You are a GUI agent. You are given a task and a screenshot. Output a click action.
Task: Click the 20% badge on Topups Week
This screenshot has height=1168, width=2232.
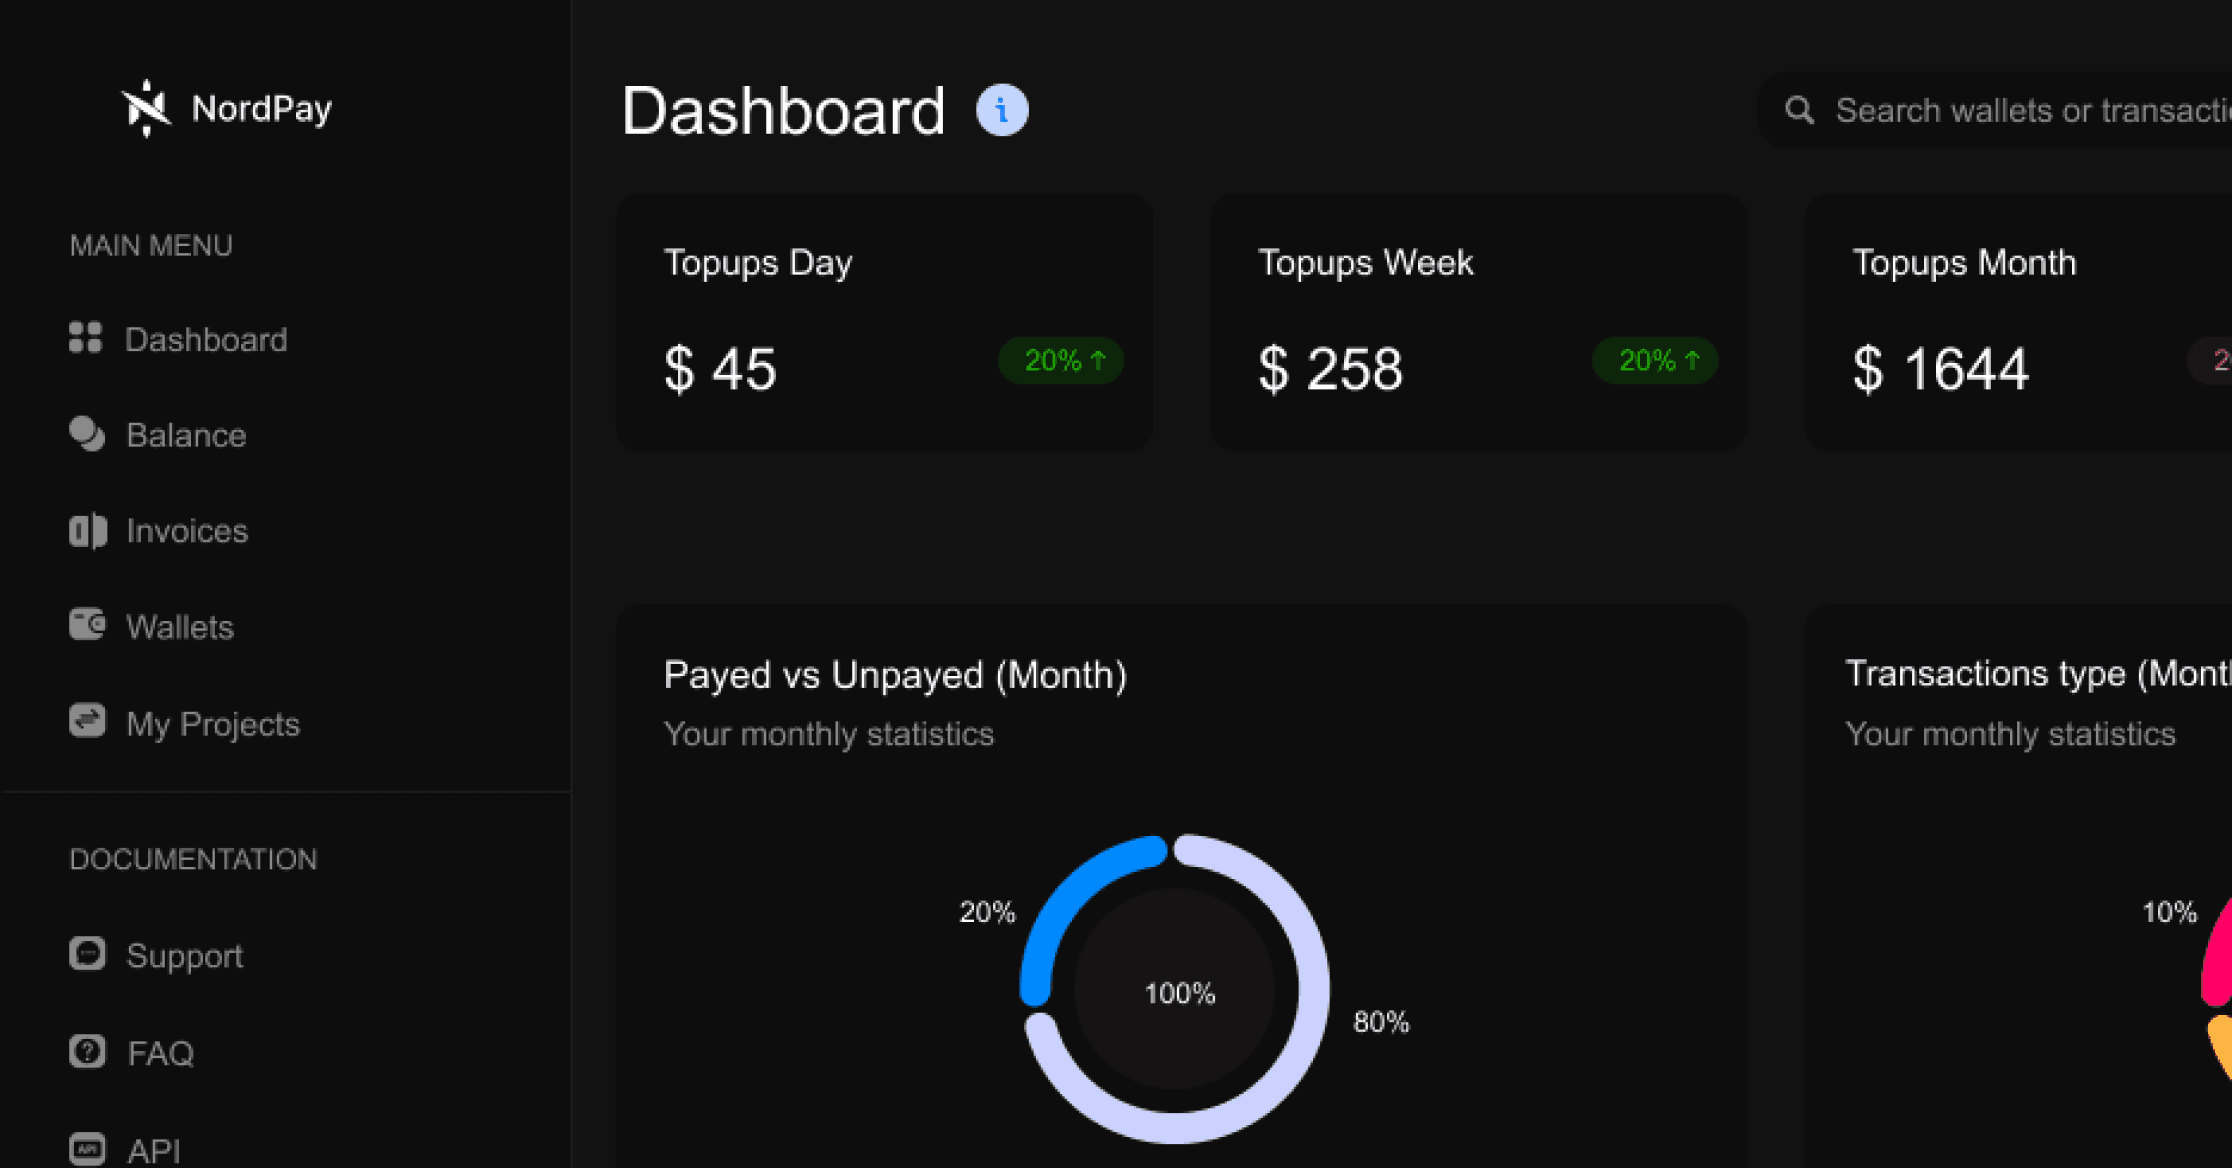[1656, 360]
